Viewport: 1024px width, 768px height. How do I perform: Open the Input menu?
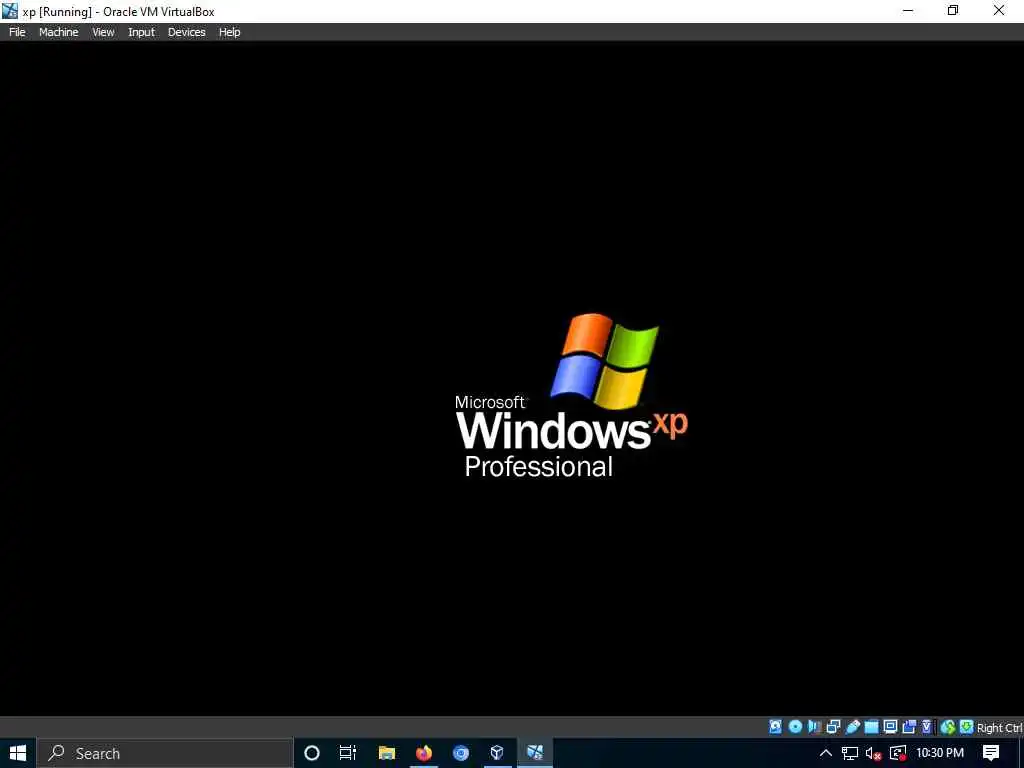coord(141,32)
